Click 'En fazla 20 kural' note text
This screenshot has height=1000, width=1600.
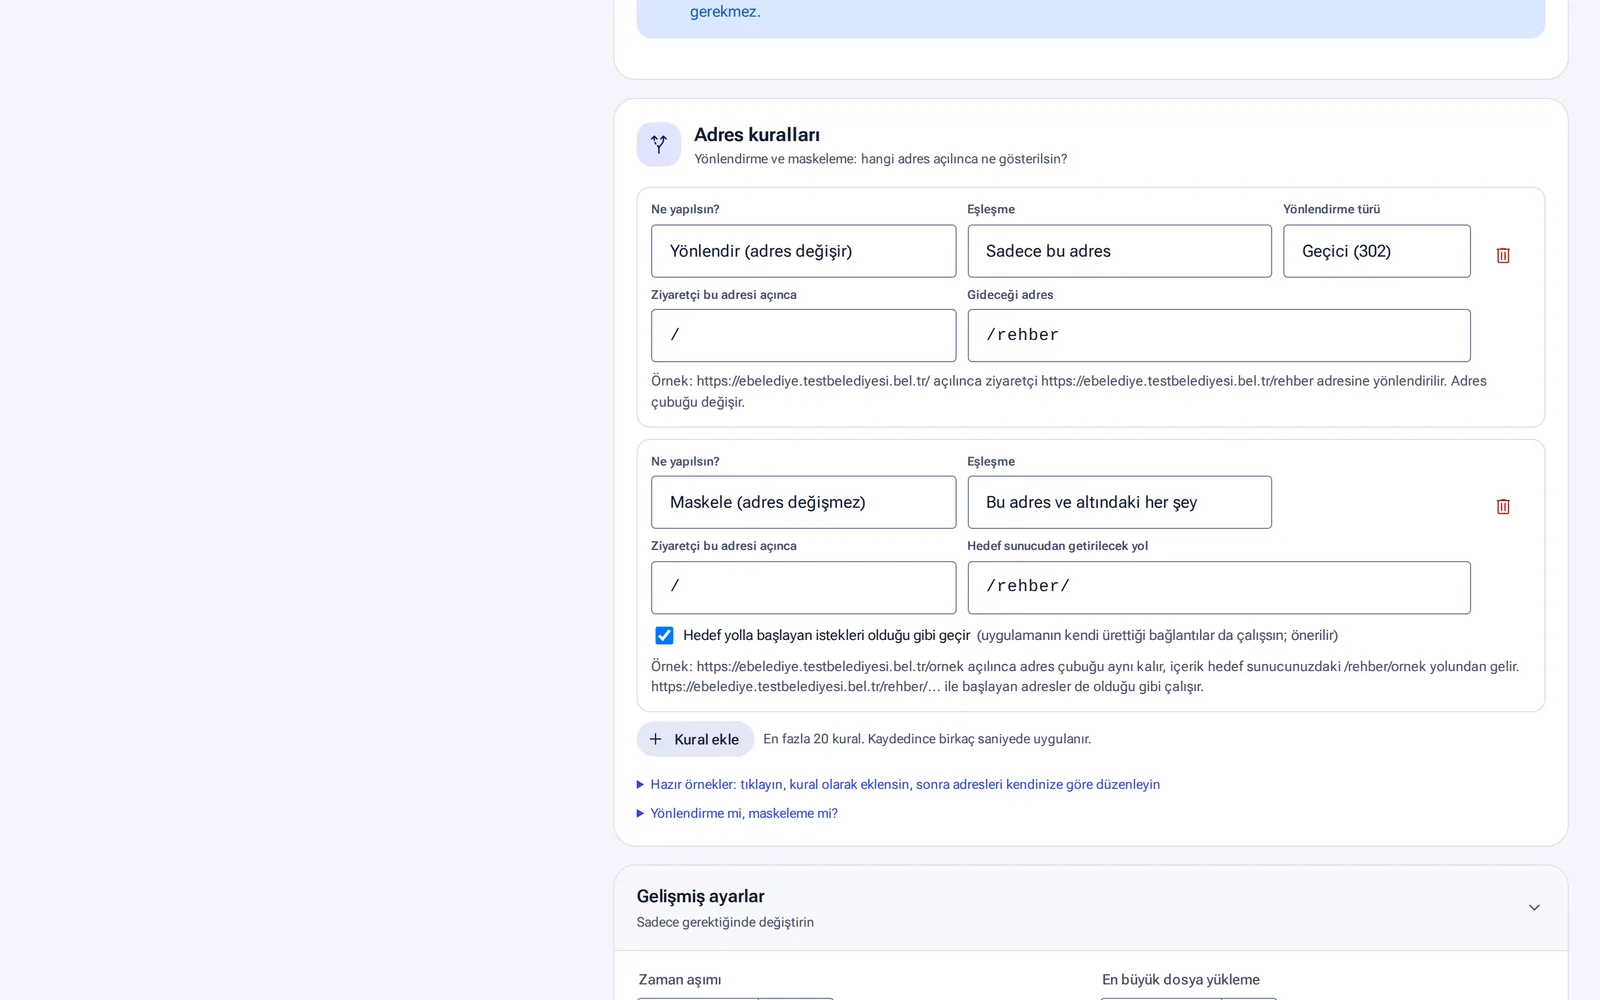pyautogui.click(x=927, y=739)
